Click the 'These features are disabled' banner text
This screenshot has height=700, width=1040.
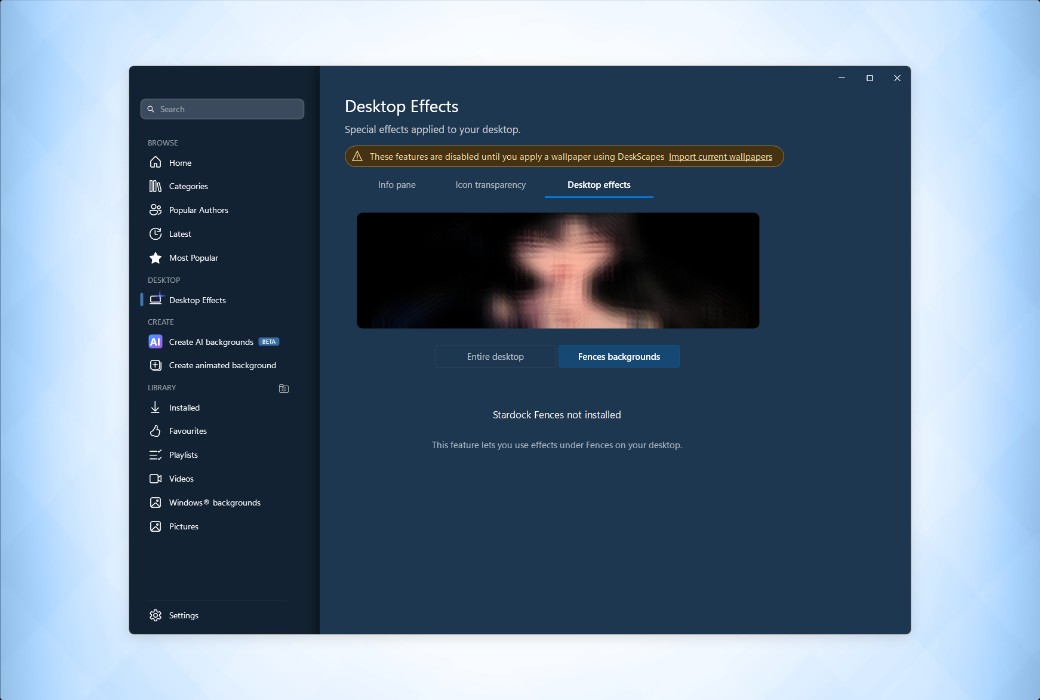[517, 157]
